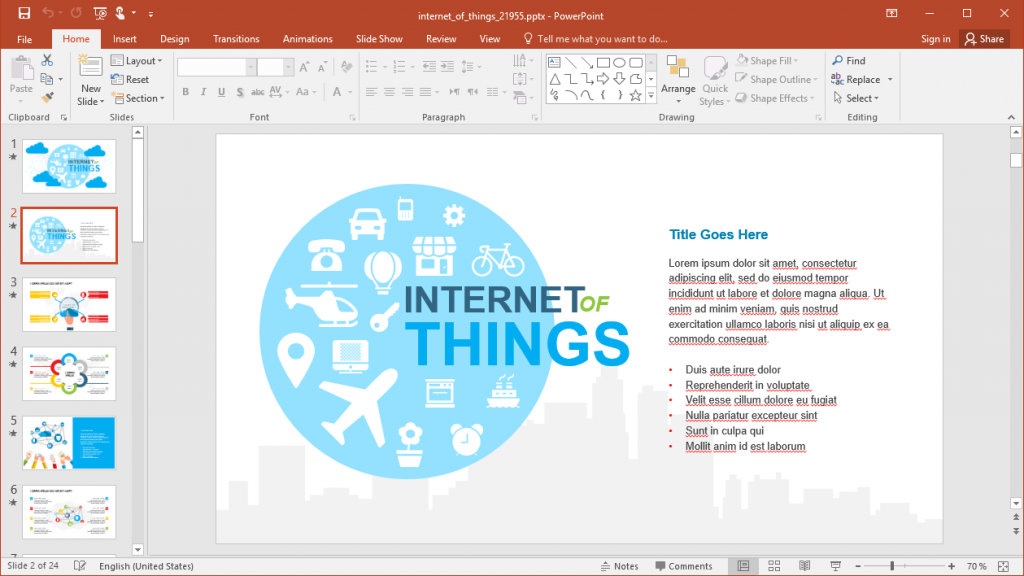Start slide show from Quick Access Toolbar
Image resolution: width=1024 pixels, height=576 pixels.
point(100,15)
